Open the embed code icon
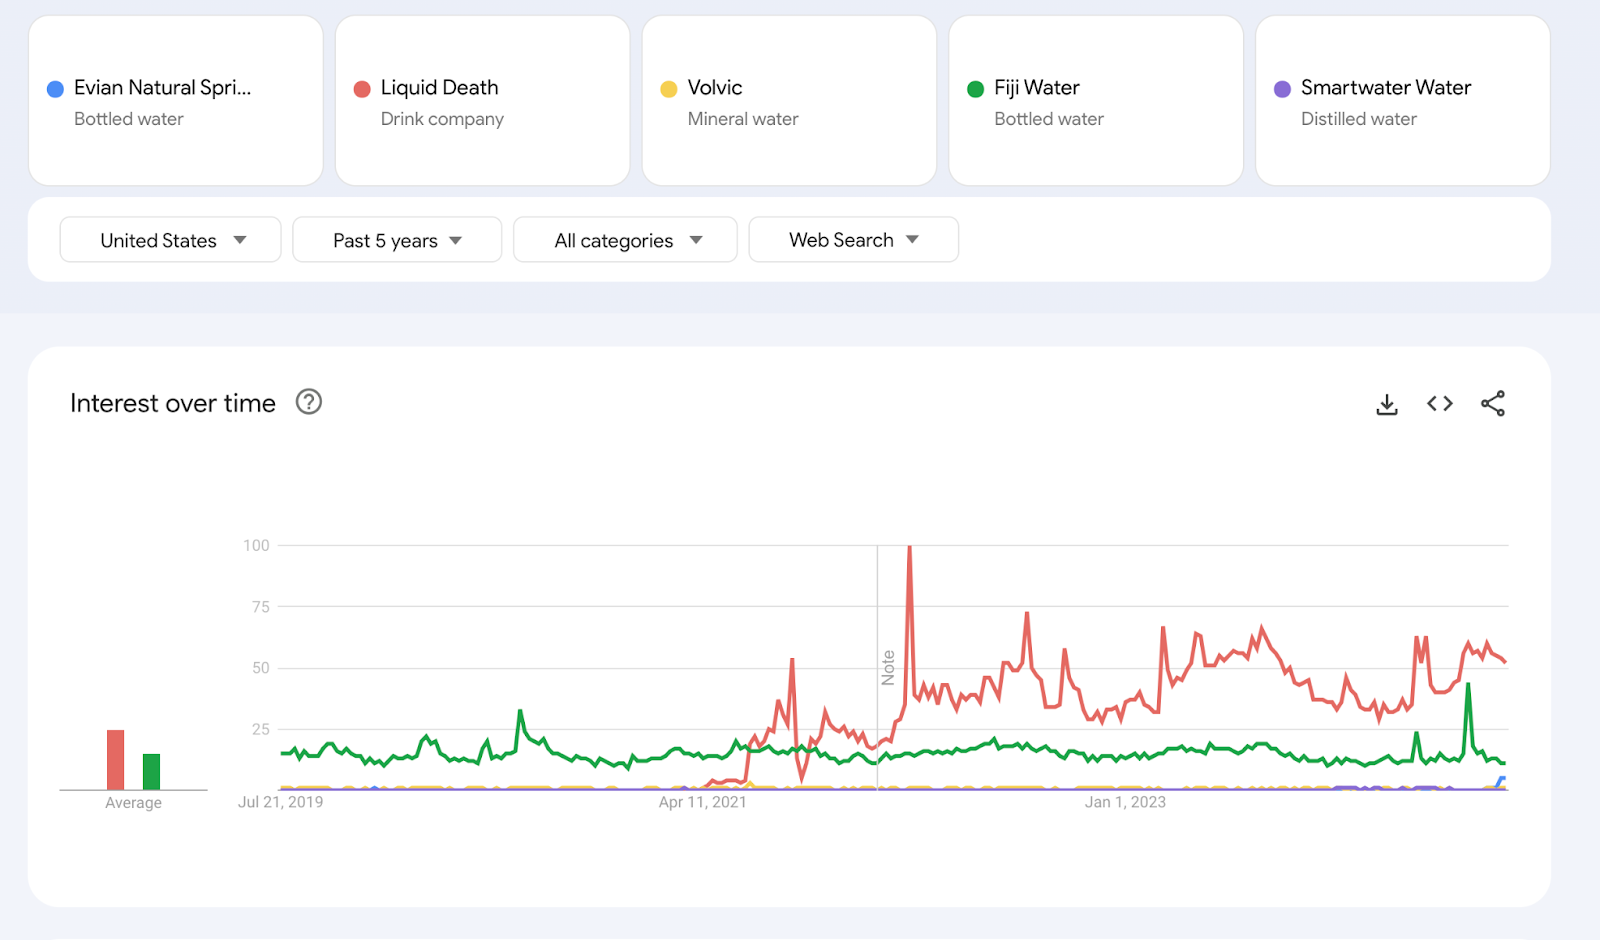This screenshot has width=1600, height=940. click(1439, 404)
